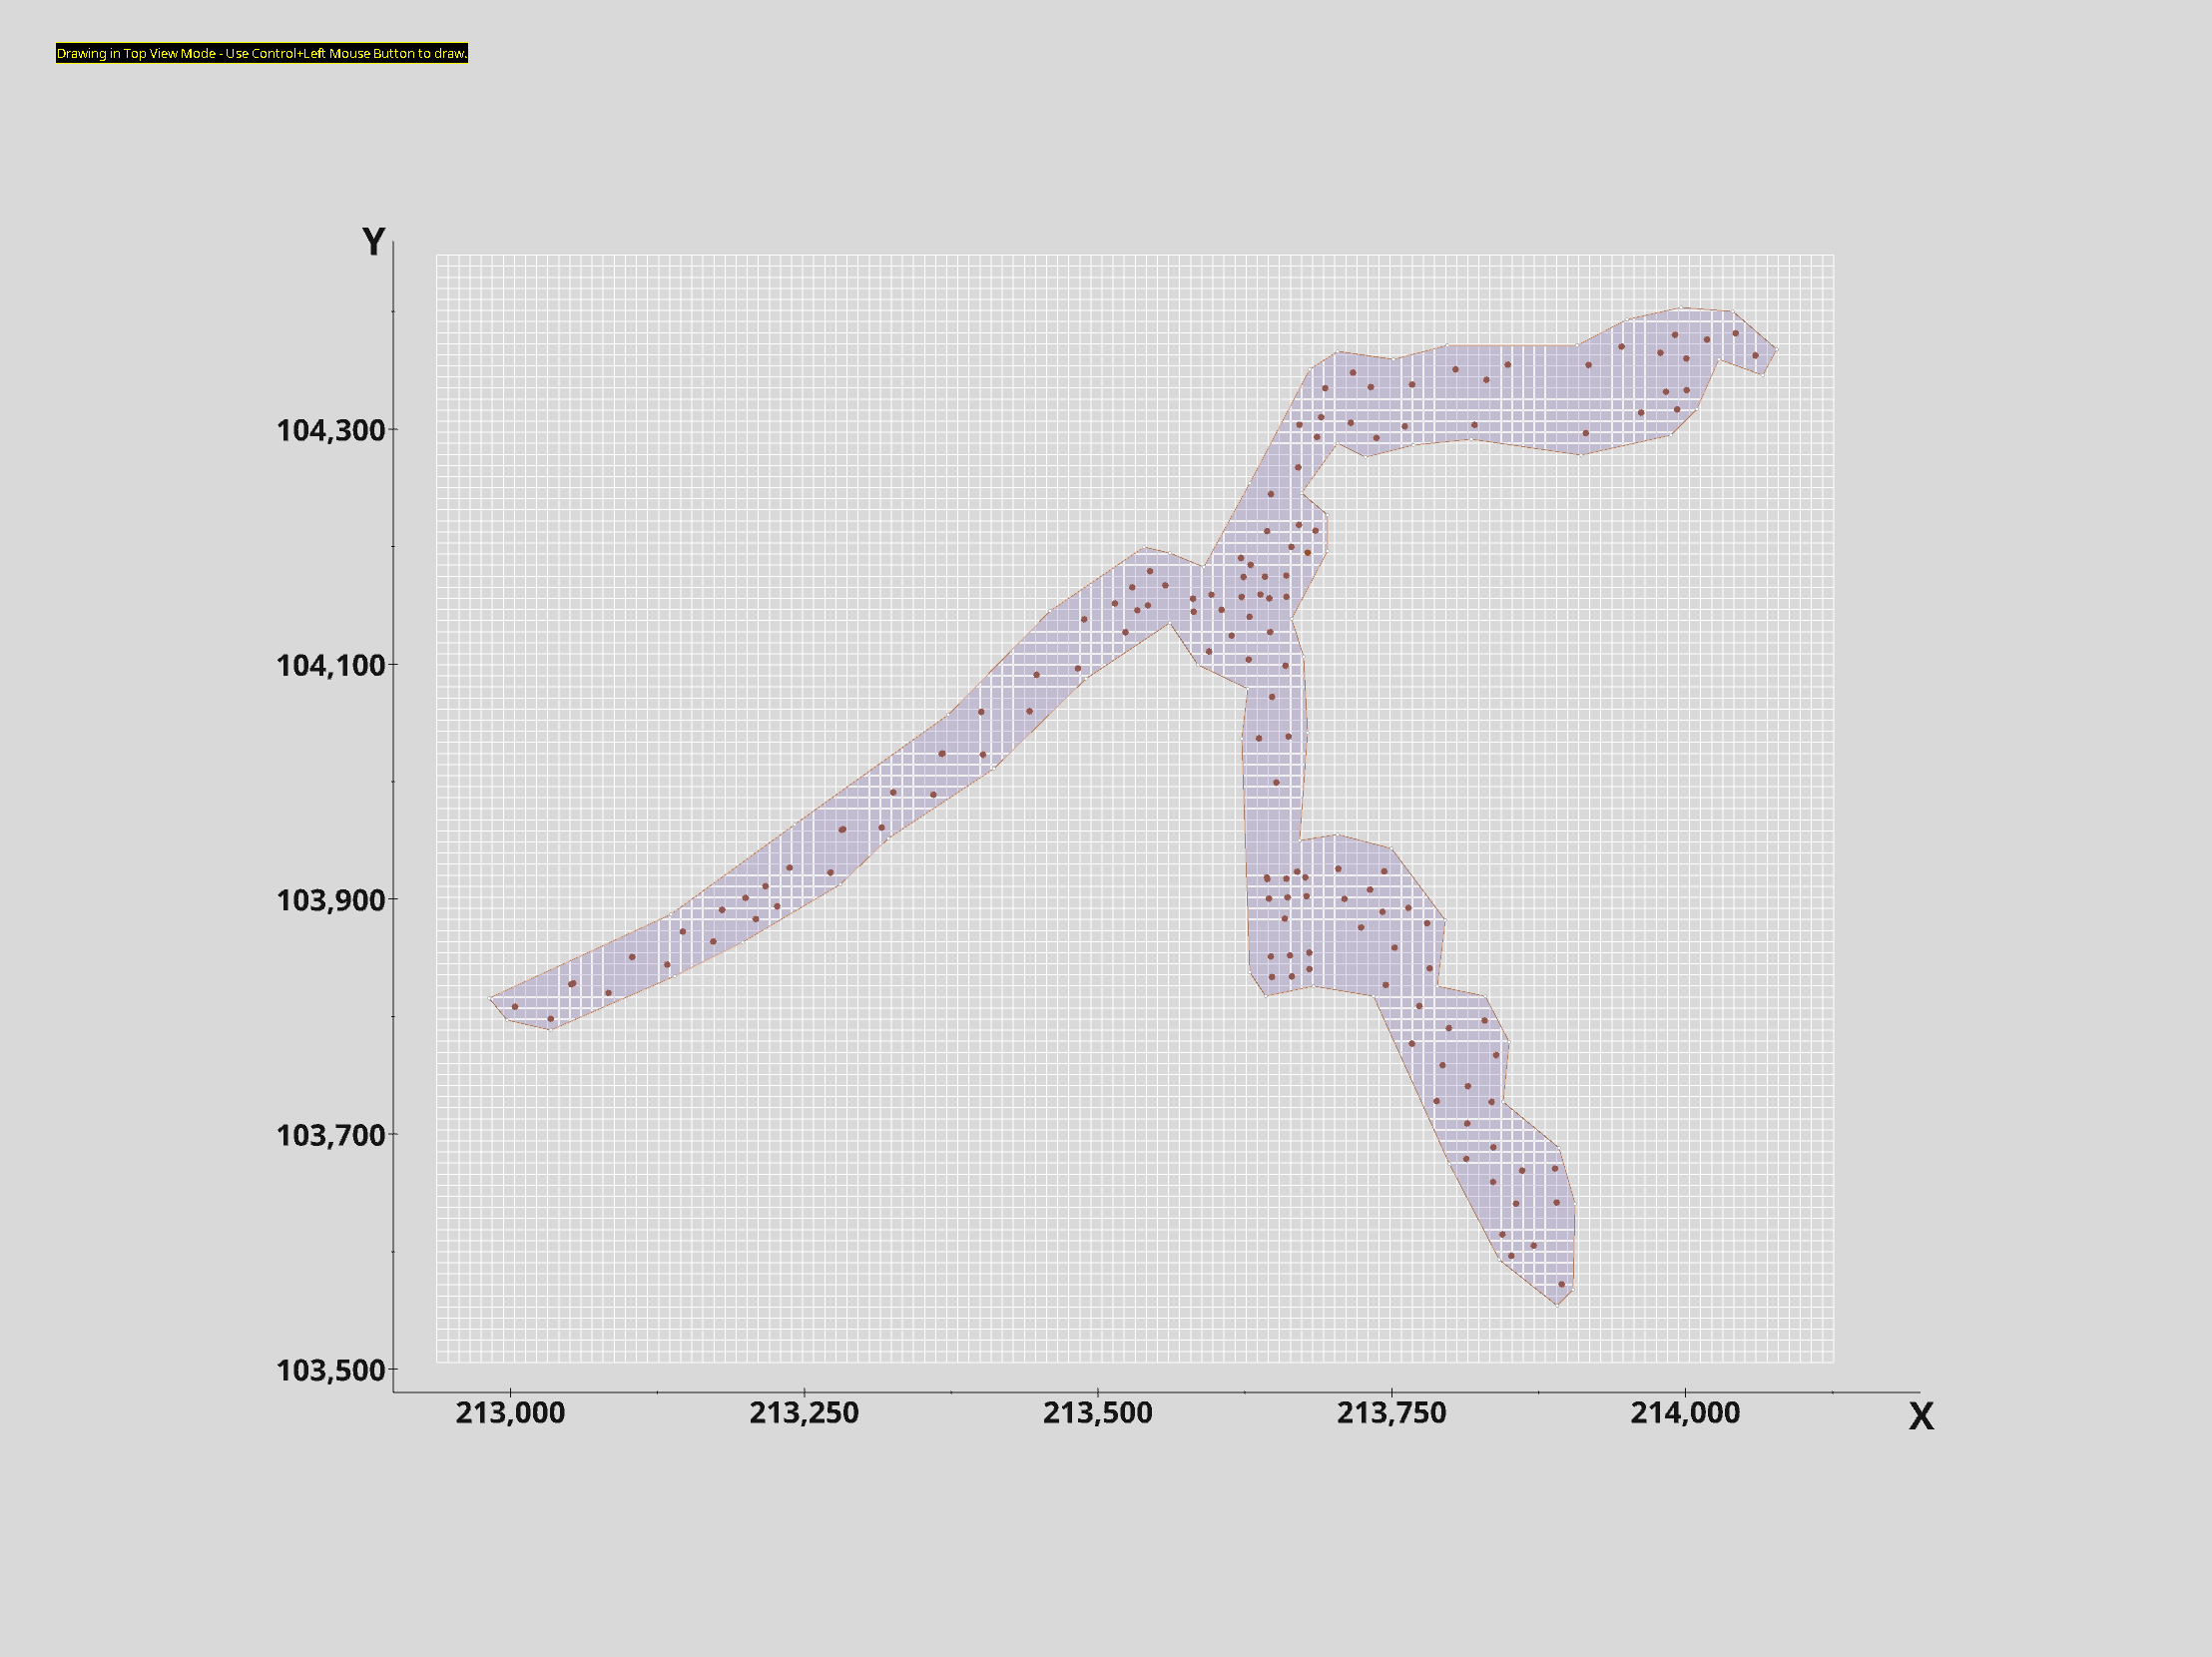Select the rightmost red data point
The width and height of the screenshot is (2212, 1657).
coord(1755,355)
